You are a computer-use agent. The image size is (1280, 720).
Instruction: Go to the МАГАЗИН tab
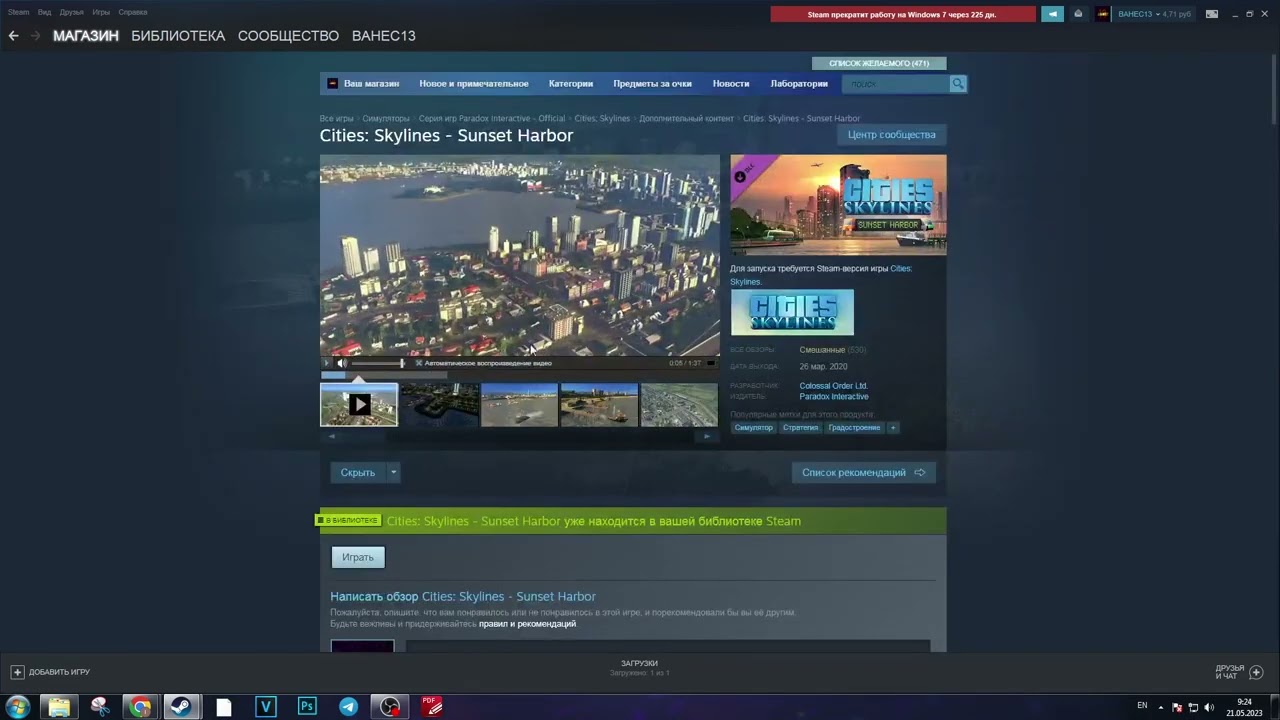click(86, 36)
